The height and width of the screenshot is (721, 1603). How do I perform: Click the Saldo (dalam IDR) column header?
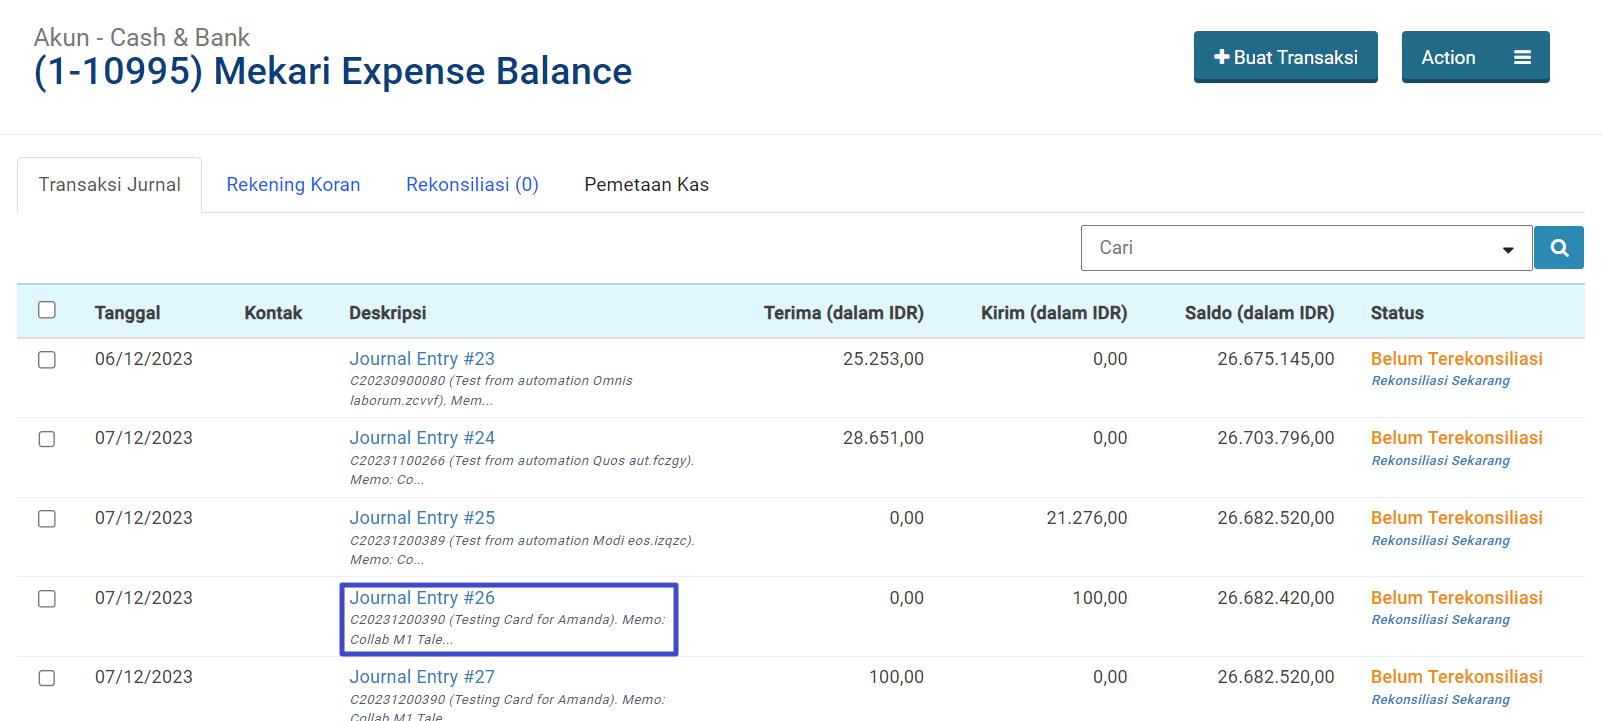click(1259, 313)
